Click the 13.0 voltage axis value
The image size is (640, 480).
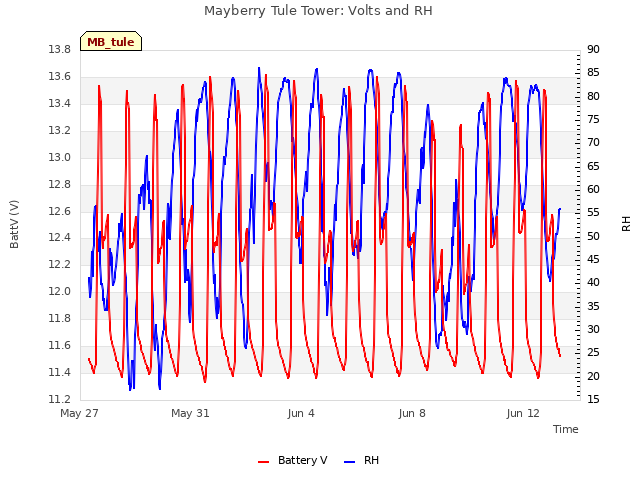coord(60,158)
